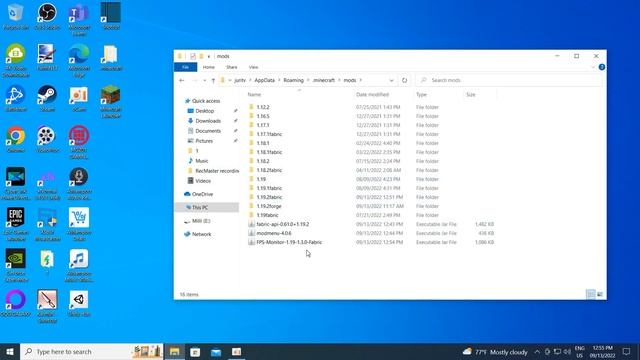Open Microsoft Teams desktop shortcut
Viewport: 640px width, 360px height.
79,19
